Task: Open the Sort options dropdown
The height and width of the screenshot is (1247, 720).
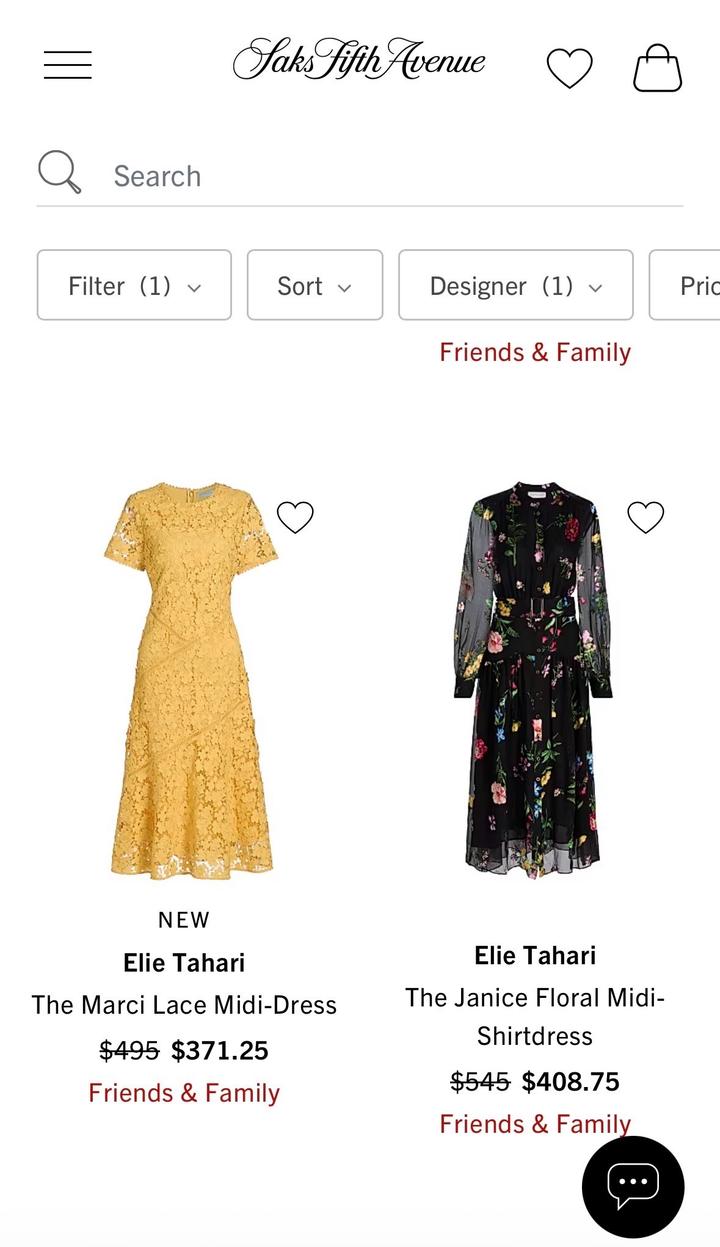Action: click(314, 285)
